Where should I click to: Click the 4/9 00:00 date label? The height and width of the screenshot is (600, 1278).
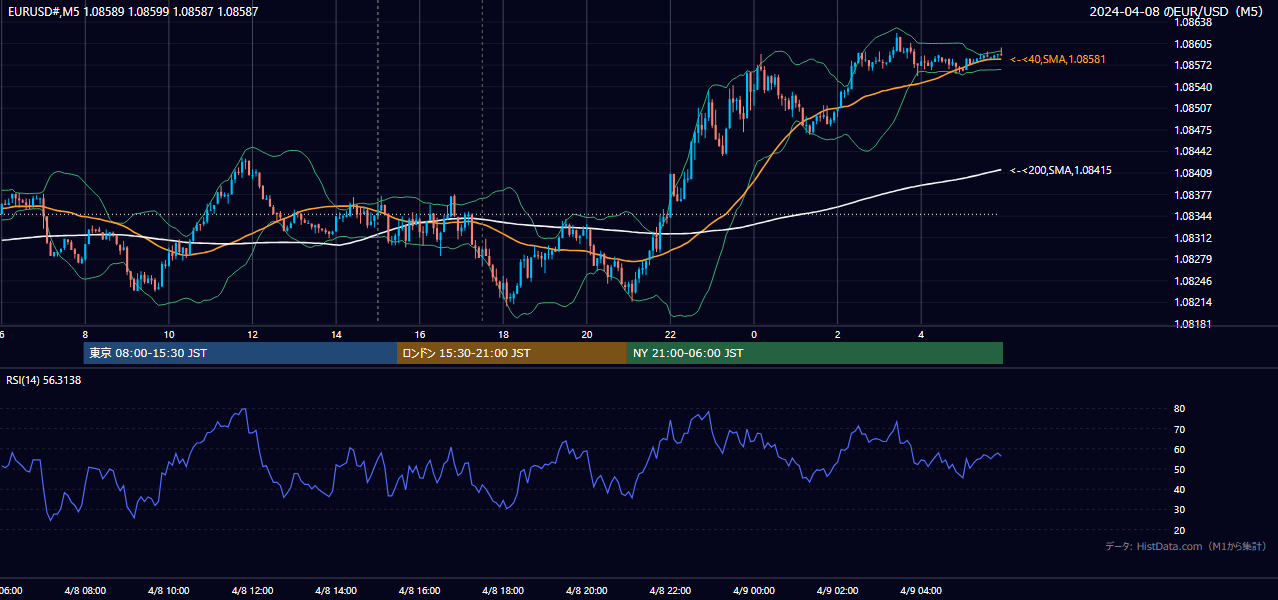tap(754, 591)
